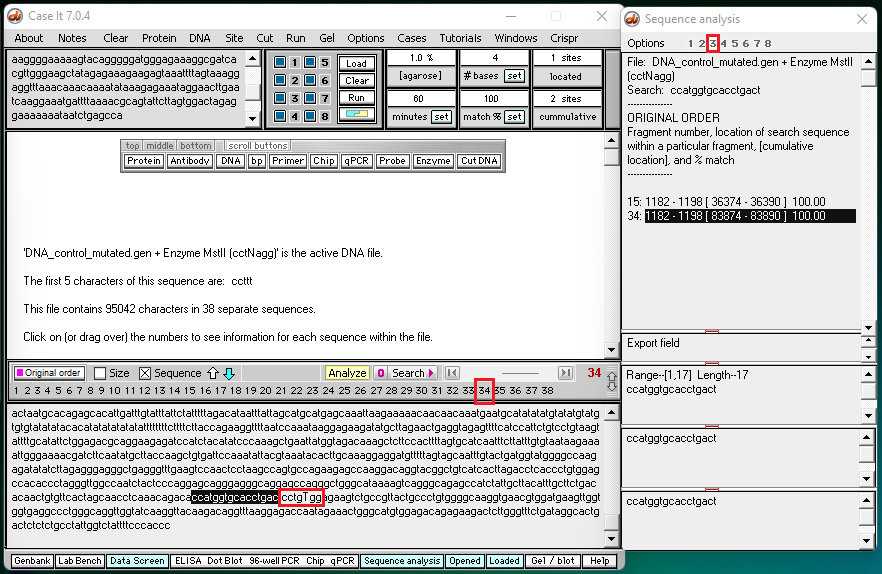Click the white up arrow beside Sequence
Image resolution: width=882 pixels, height=574 pixels.
213,373
